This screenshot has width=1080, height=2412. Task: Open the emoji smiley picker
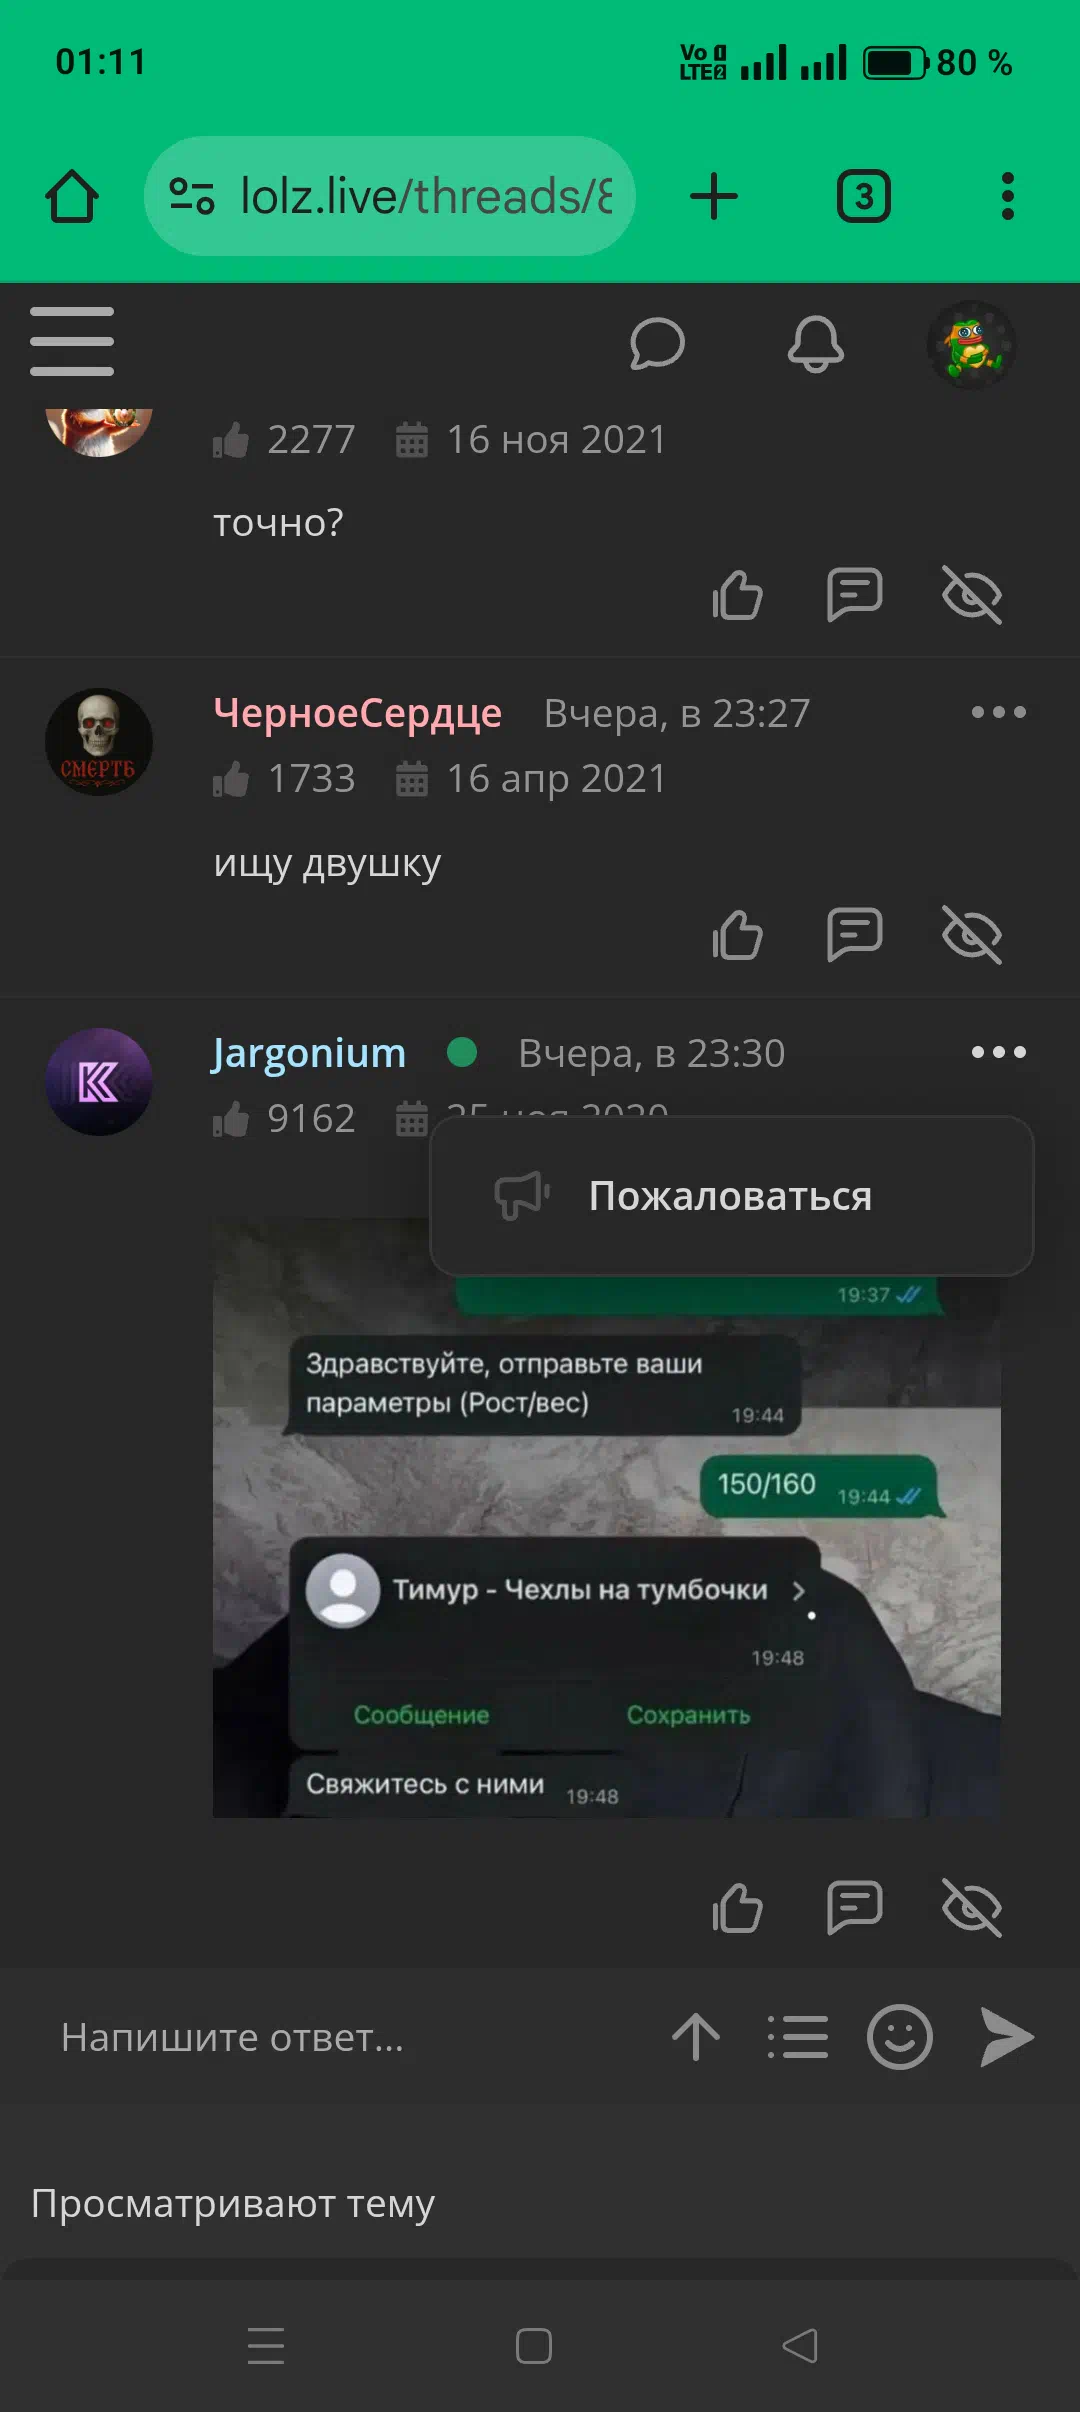coord(900,2037)
